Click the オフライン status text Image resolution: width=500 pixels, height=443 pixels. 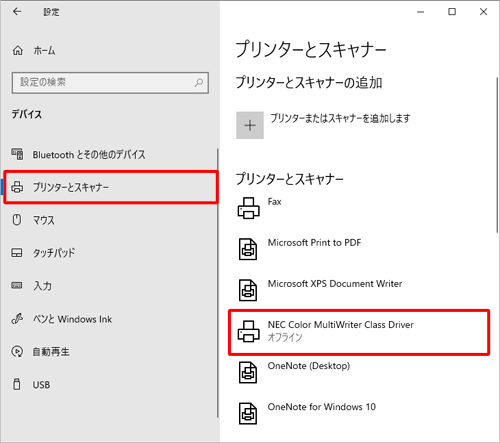(x=285, y=337)
